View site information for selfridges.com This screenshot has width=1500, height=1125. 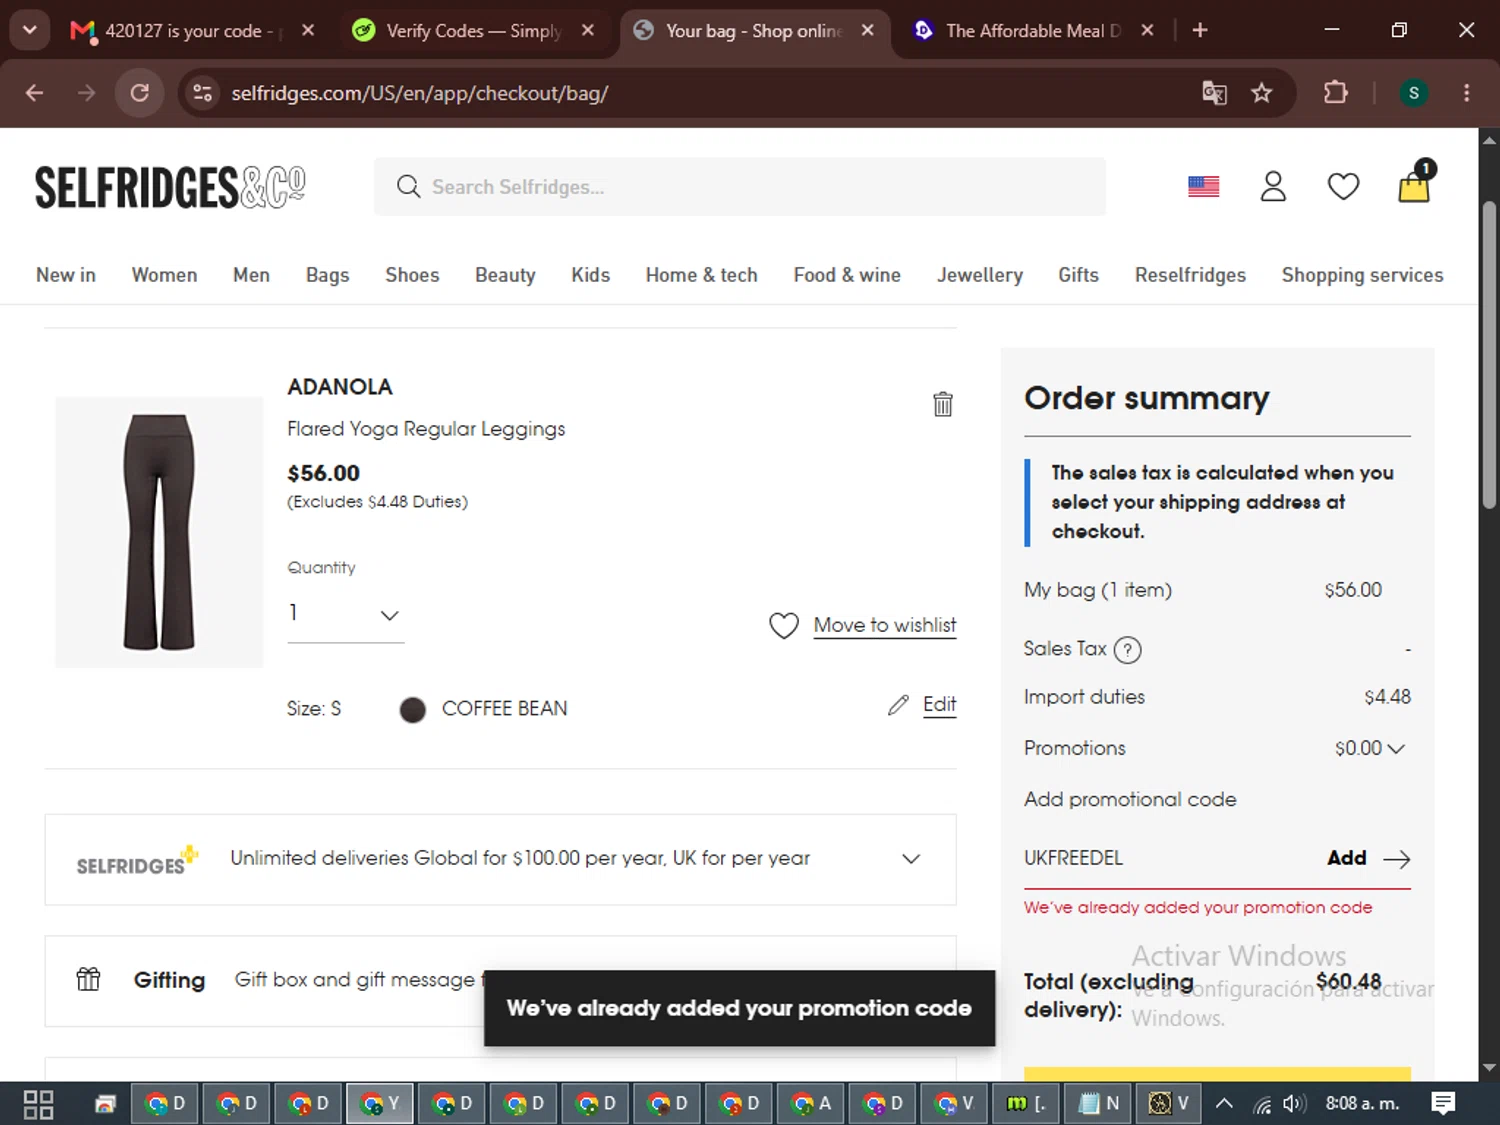pos(202,93)
